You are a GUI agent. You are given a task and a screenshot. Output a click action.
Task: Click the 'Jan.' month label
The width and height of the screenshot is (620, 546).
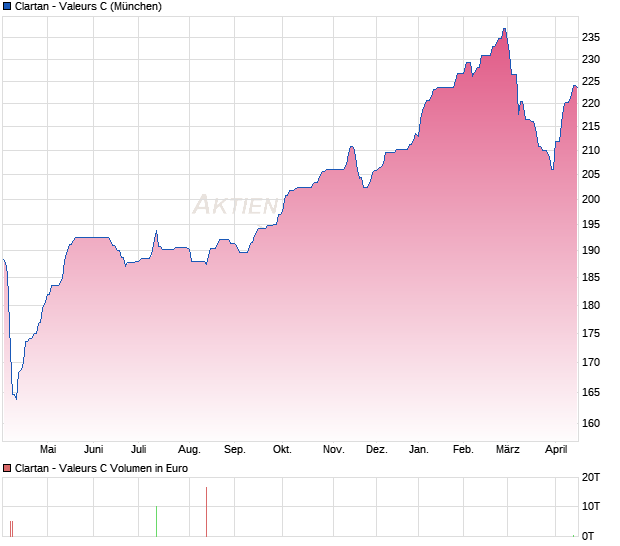tap(419, 450)
